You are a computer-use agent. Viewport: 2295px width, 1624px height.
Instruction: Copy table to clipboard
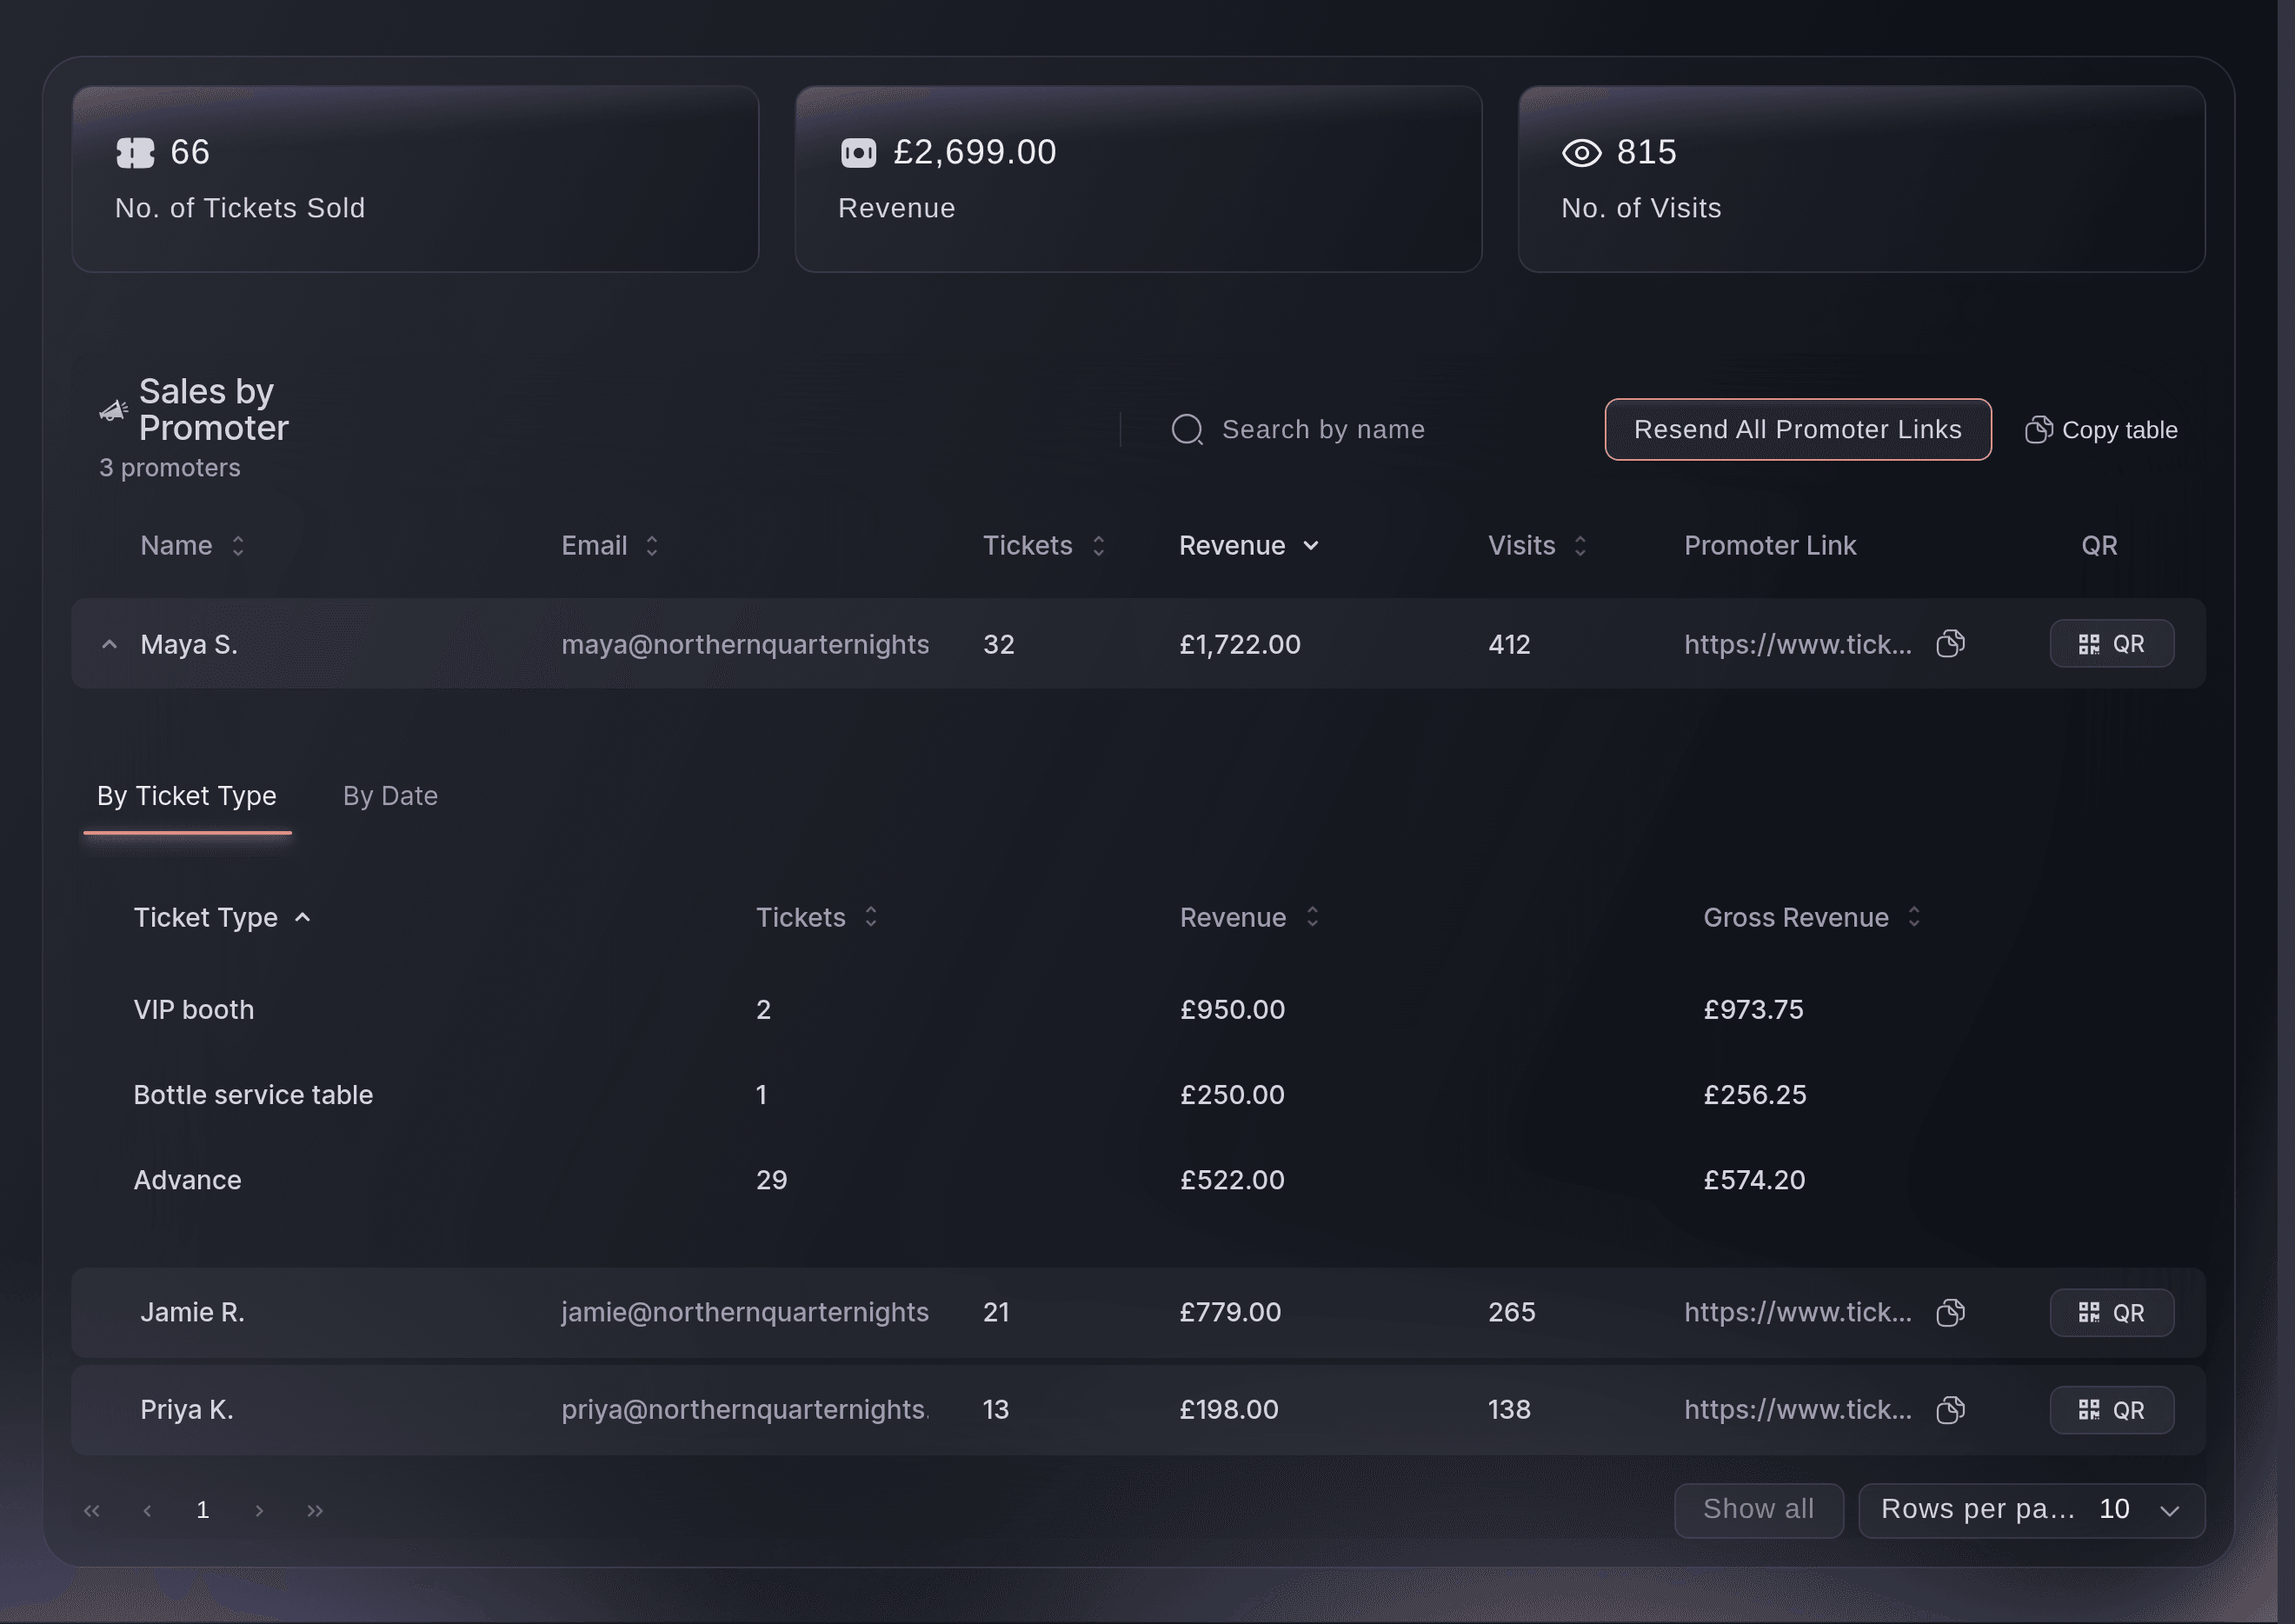2101,430
